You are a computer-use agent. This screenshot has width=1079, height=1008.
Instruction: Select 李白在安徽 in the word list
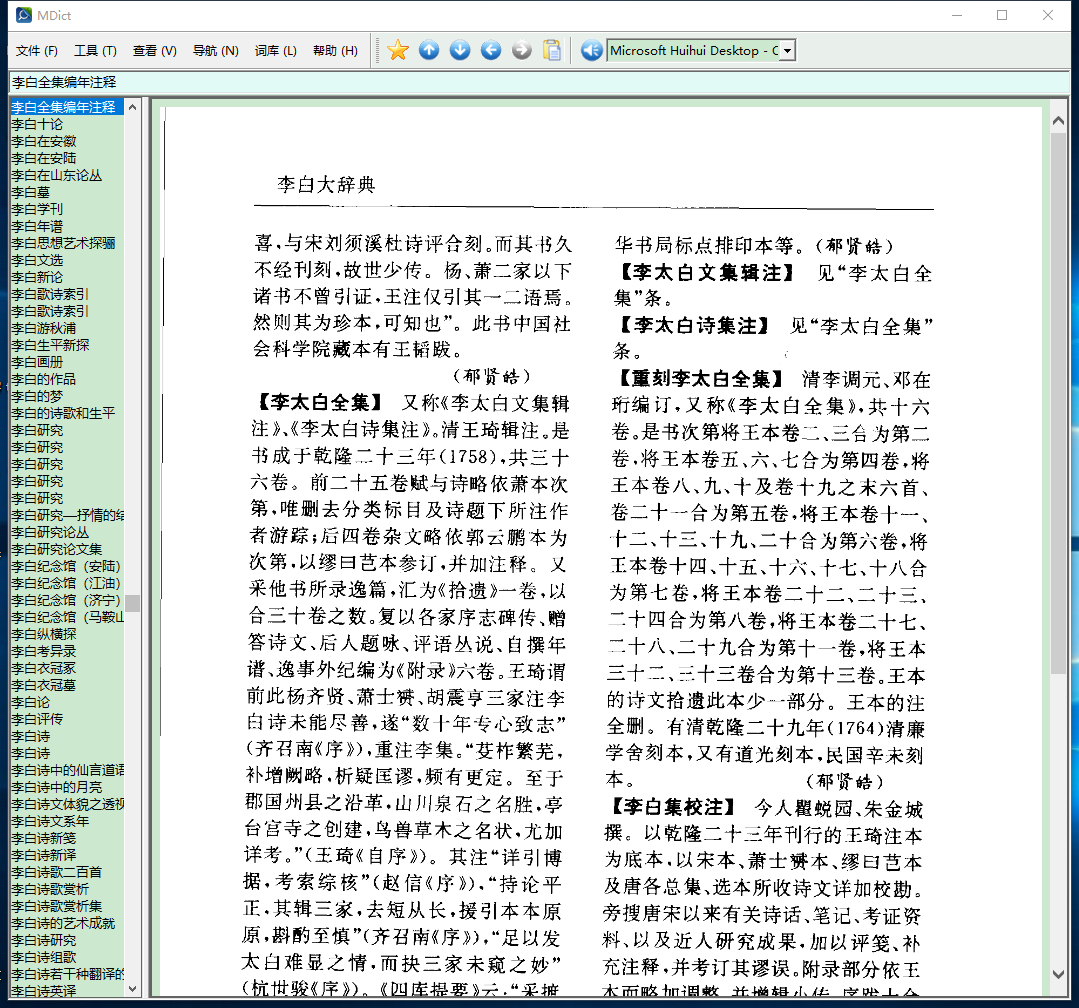coord(44,141)
